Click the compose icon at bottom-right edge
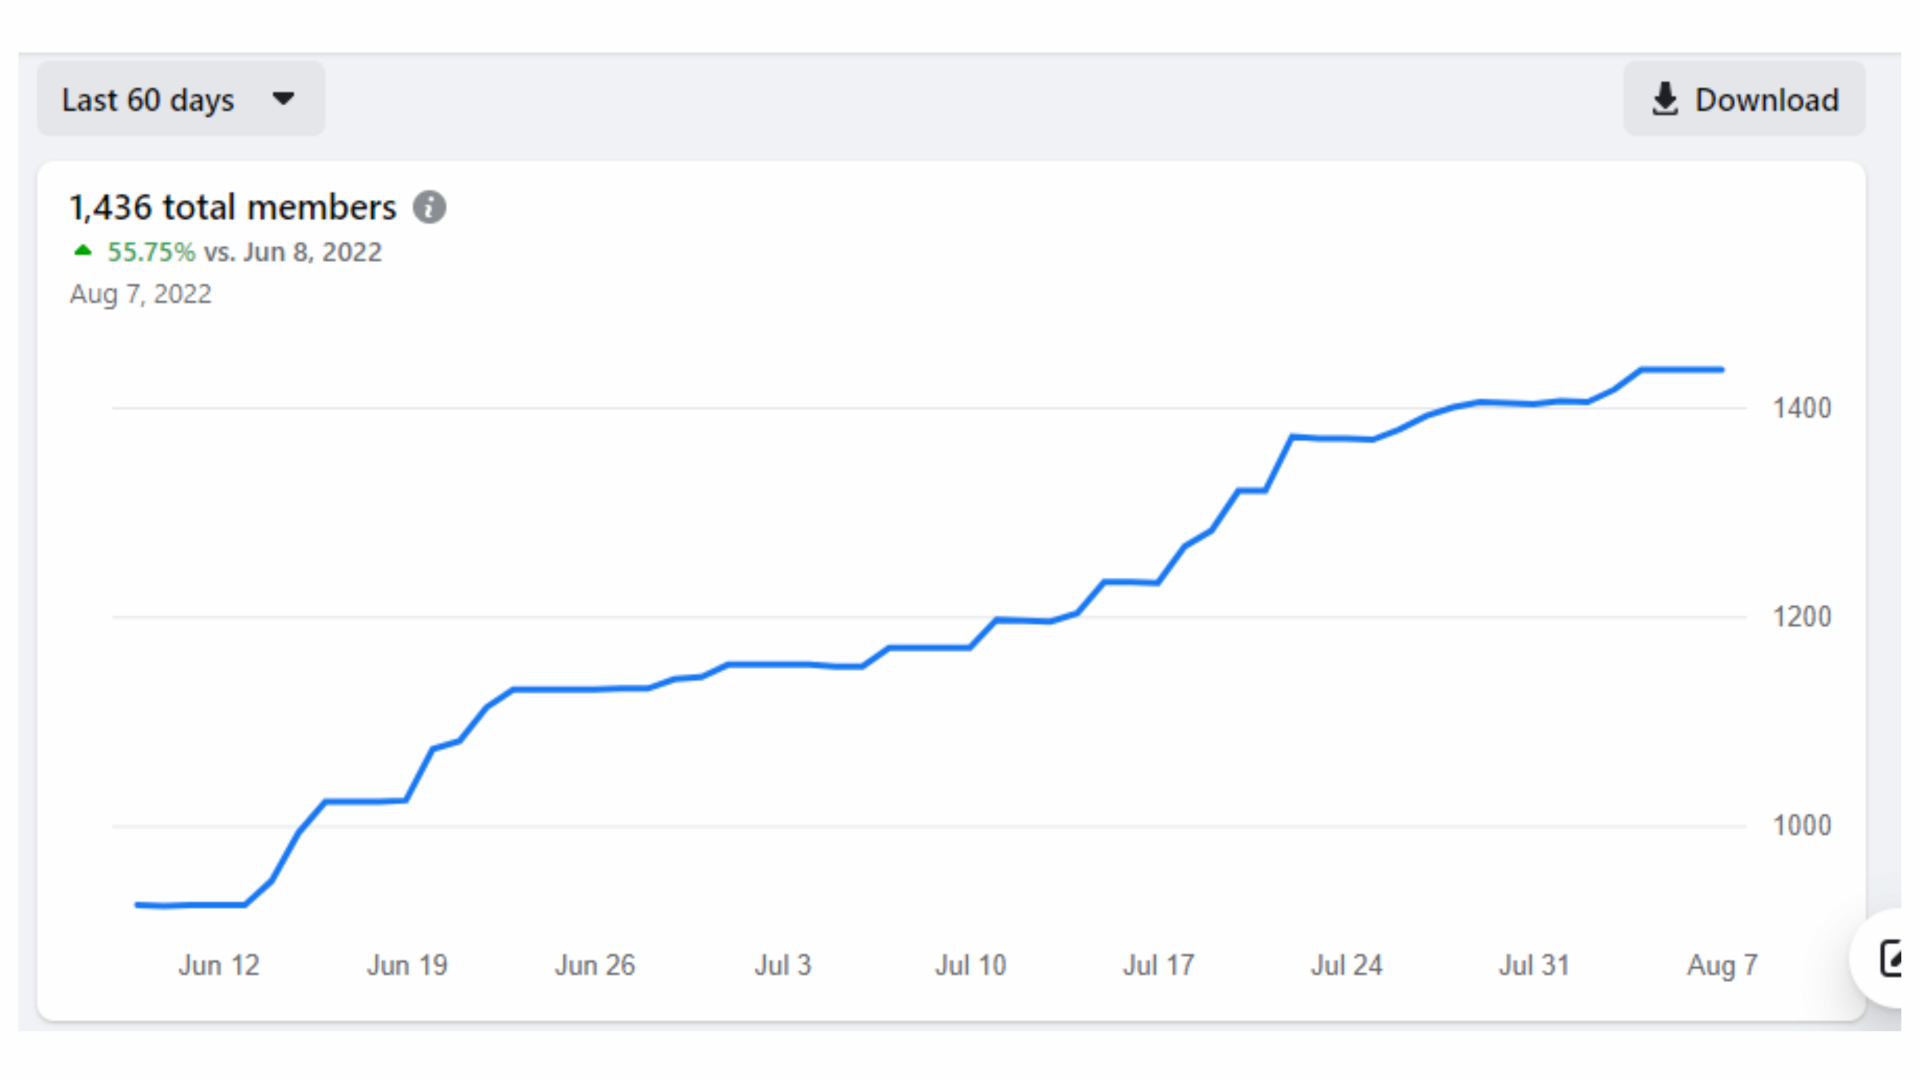 click(x=1890, y=958)
